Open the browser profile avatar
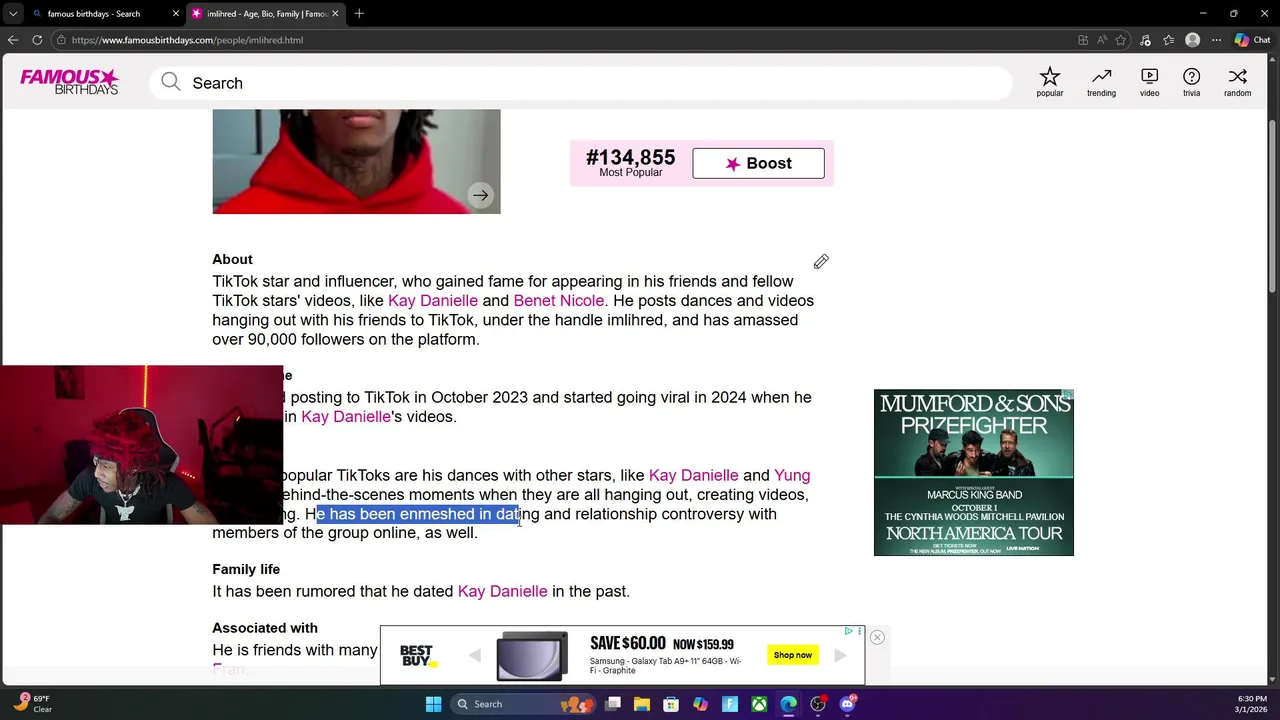Viewport: 1280px width, 720px height. point(1192,40)
